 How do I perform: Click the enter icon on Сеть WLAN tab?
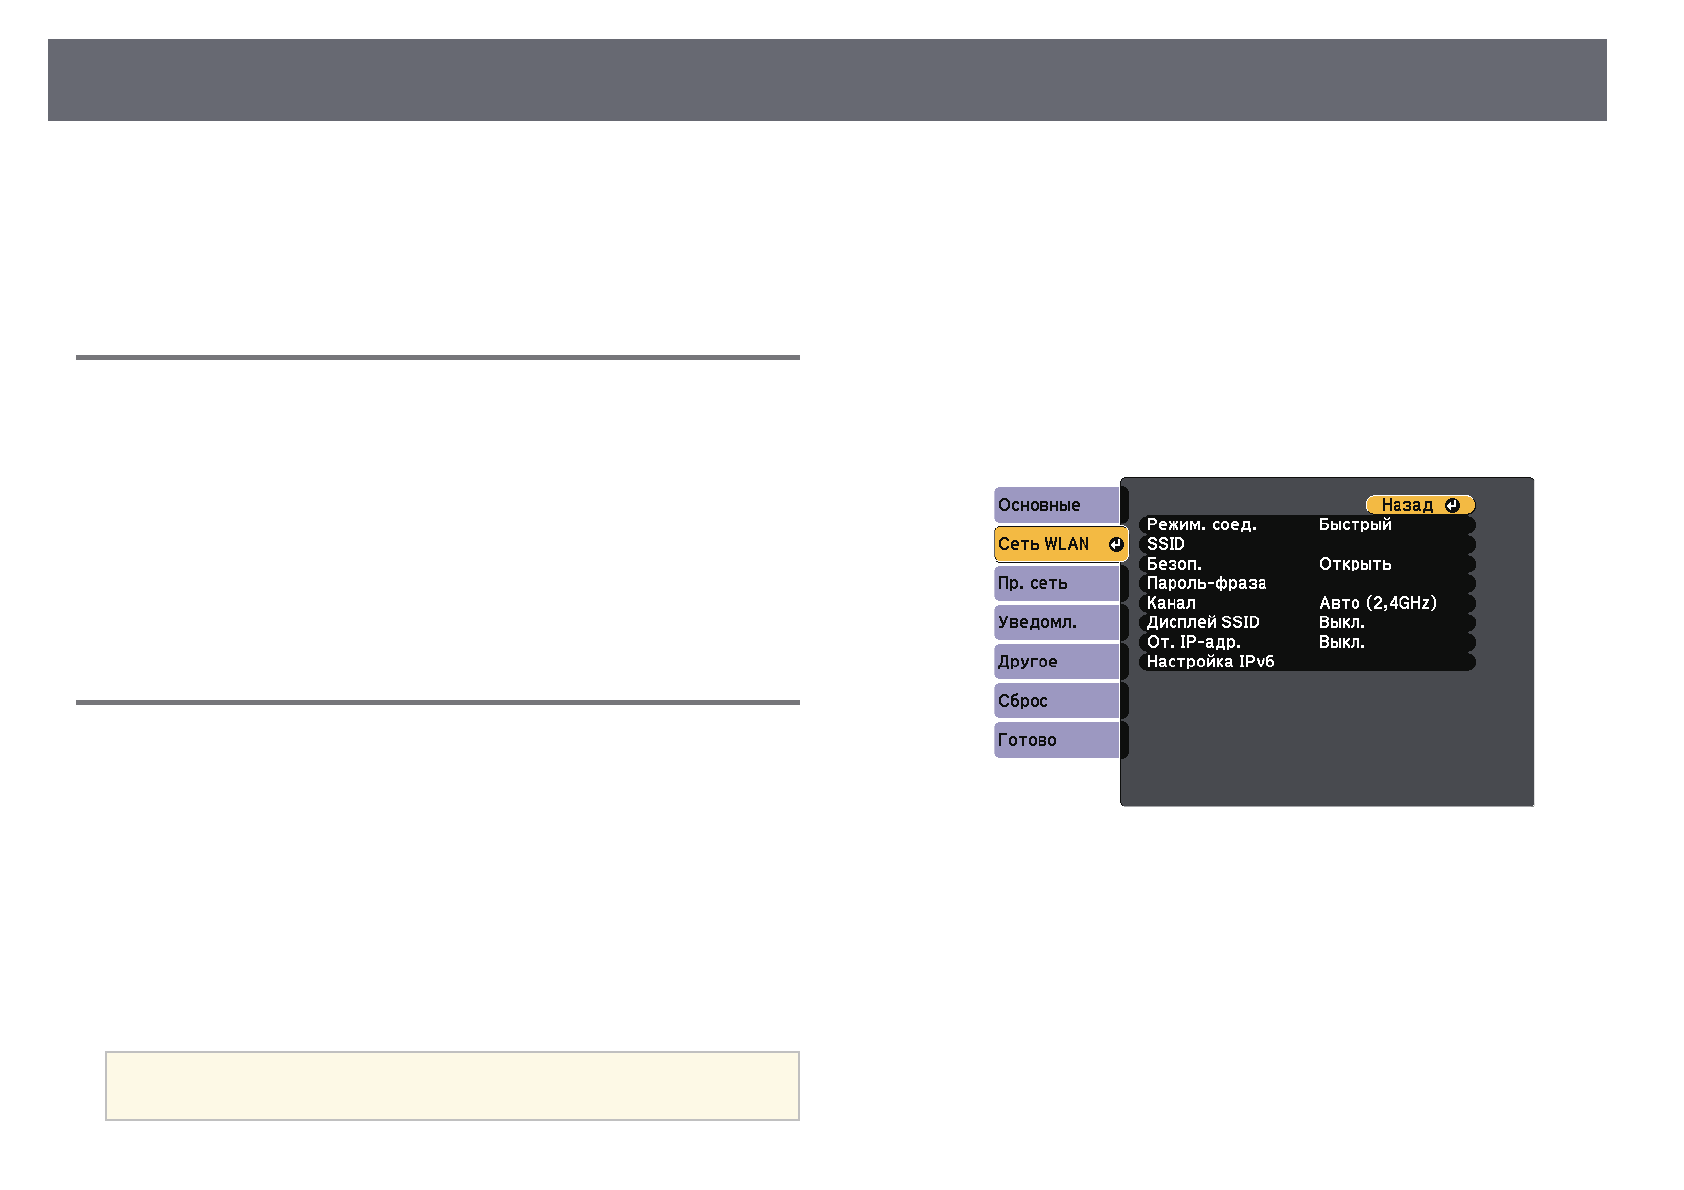point(1115,545)
